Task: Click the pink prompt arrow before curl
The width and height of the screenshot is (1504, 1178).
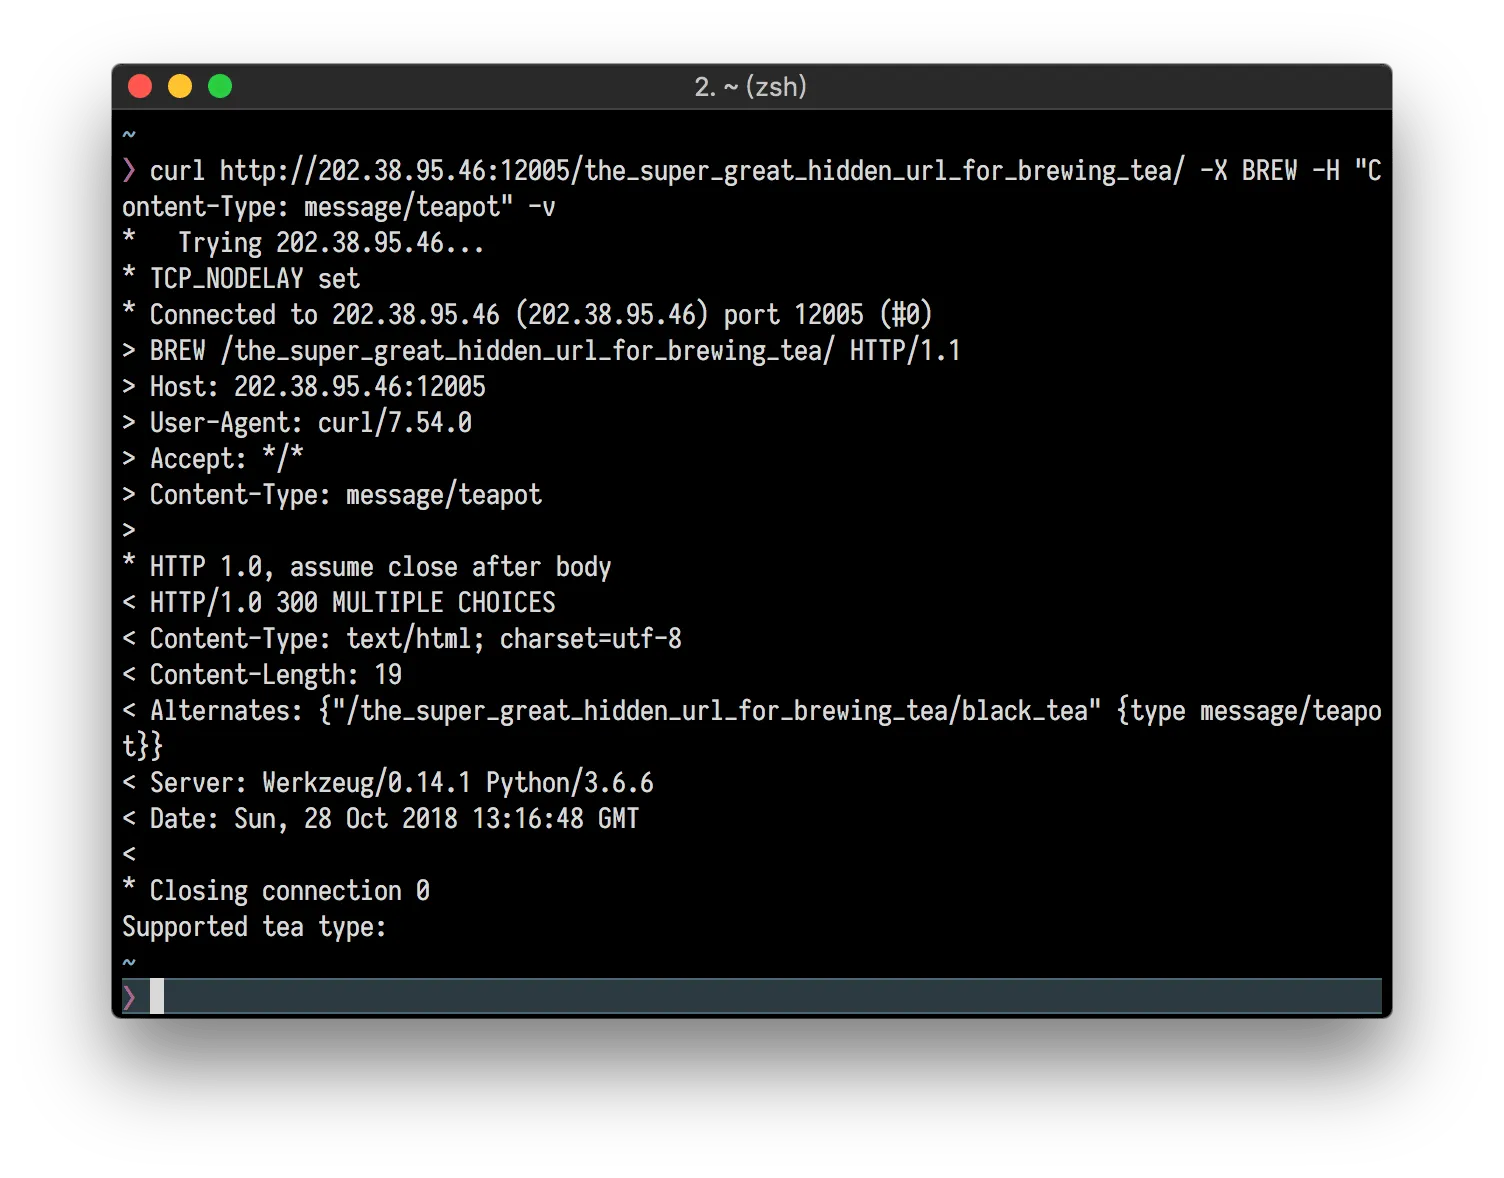Action: [x=129, y=171]
